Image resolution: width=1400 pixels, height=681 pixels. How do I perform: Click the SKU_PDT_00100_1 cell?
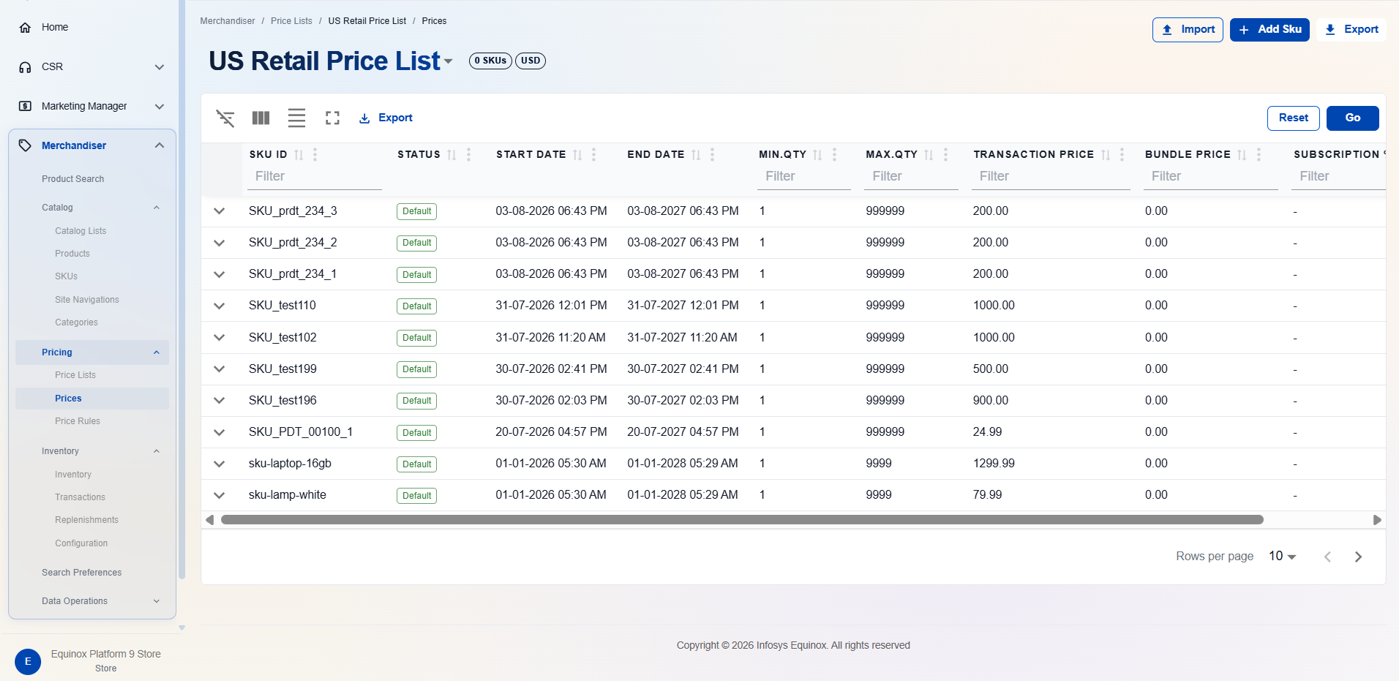301,432
